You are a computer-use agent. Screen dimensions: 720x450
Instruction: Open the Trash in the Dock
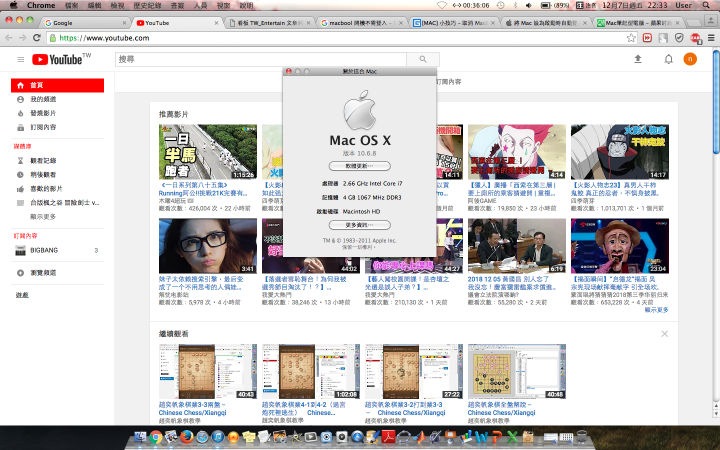click(x=582, y=437)
